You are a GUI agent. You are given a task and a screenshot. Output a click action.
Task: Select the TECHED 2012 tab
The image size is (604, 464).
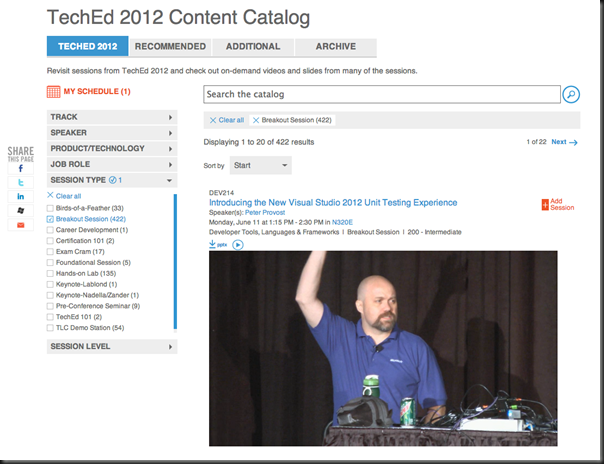(87, 46)
